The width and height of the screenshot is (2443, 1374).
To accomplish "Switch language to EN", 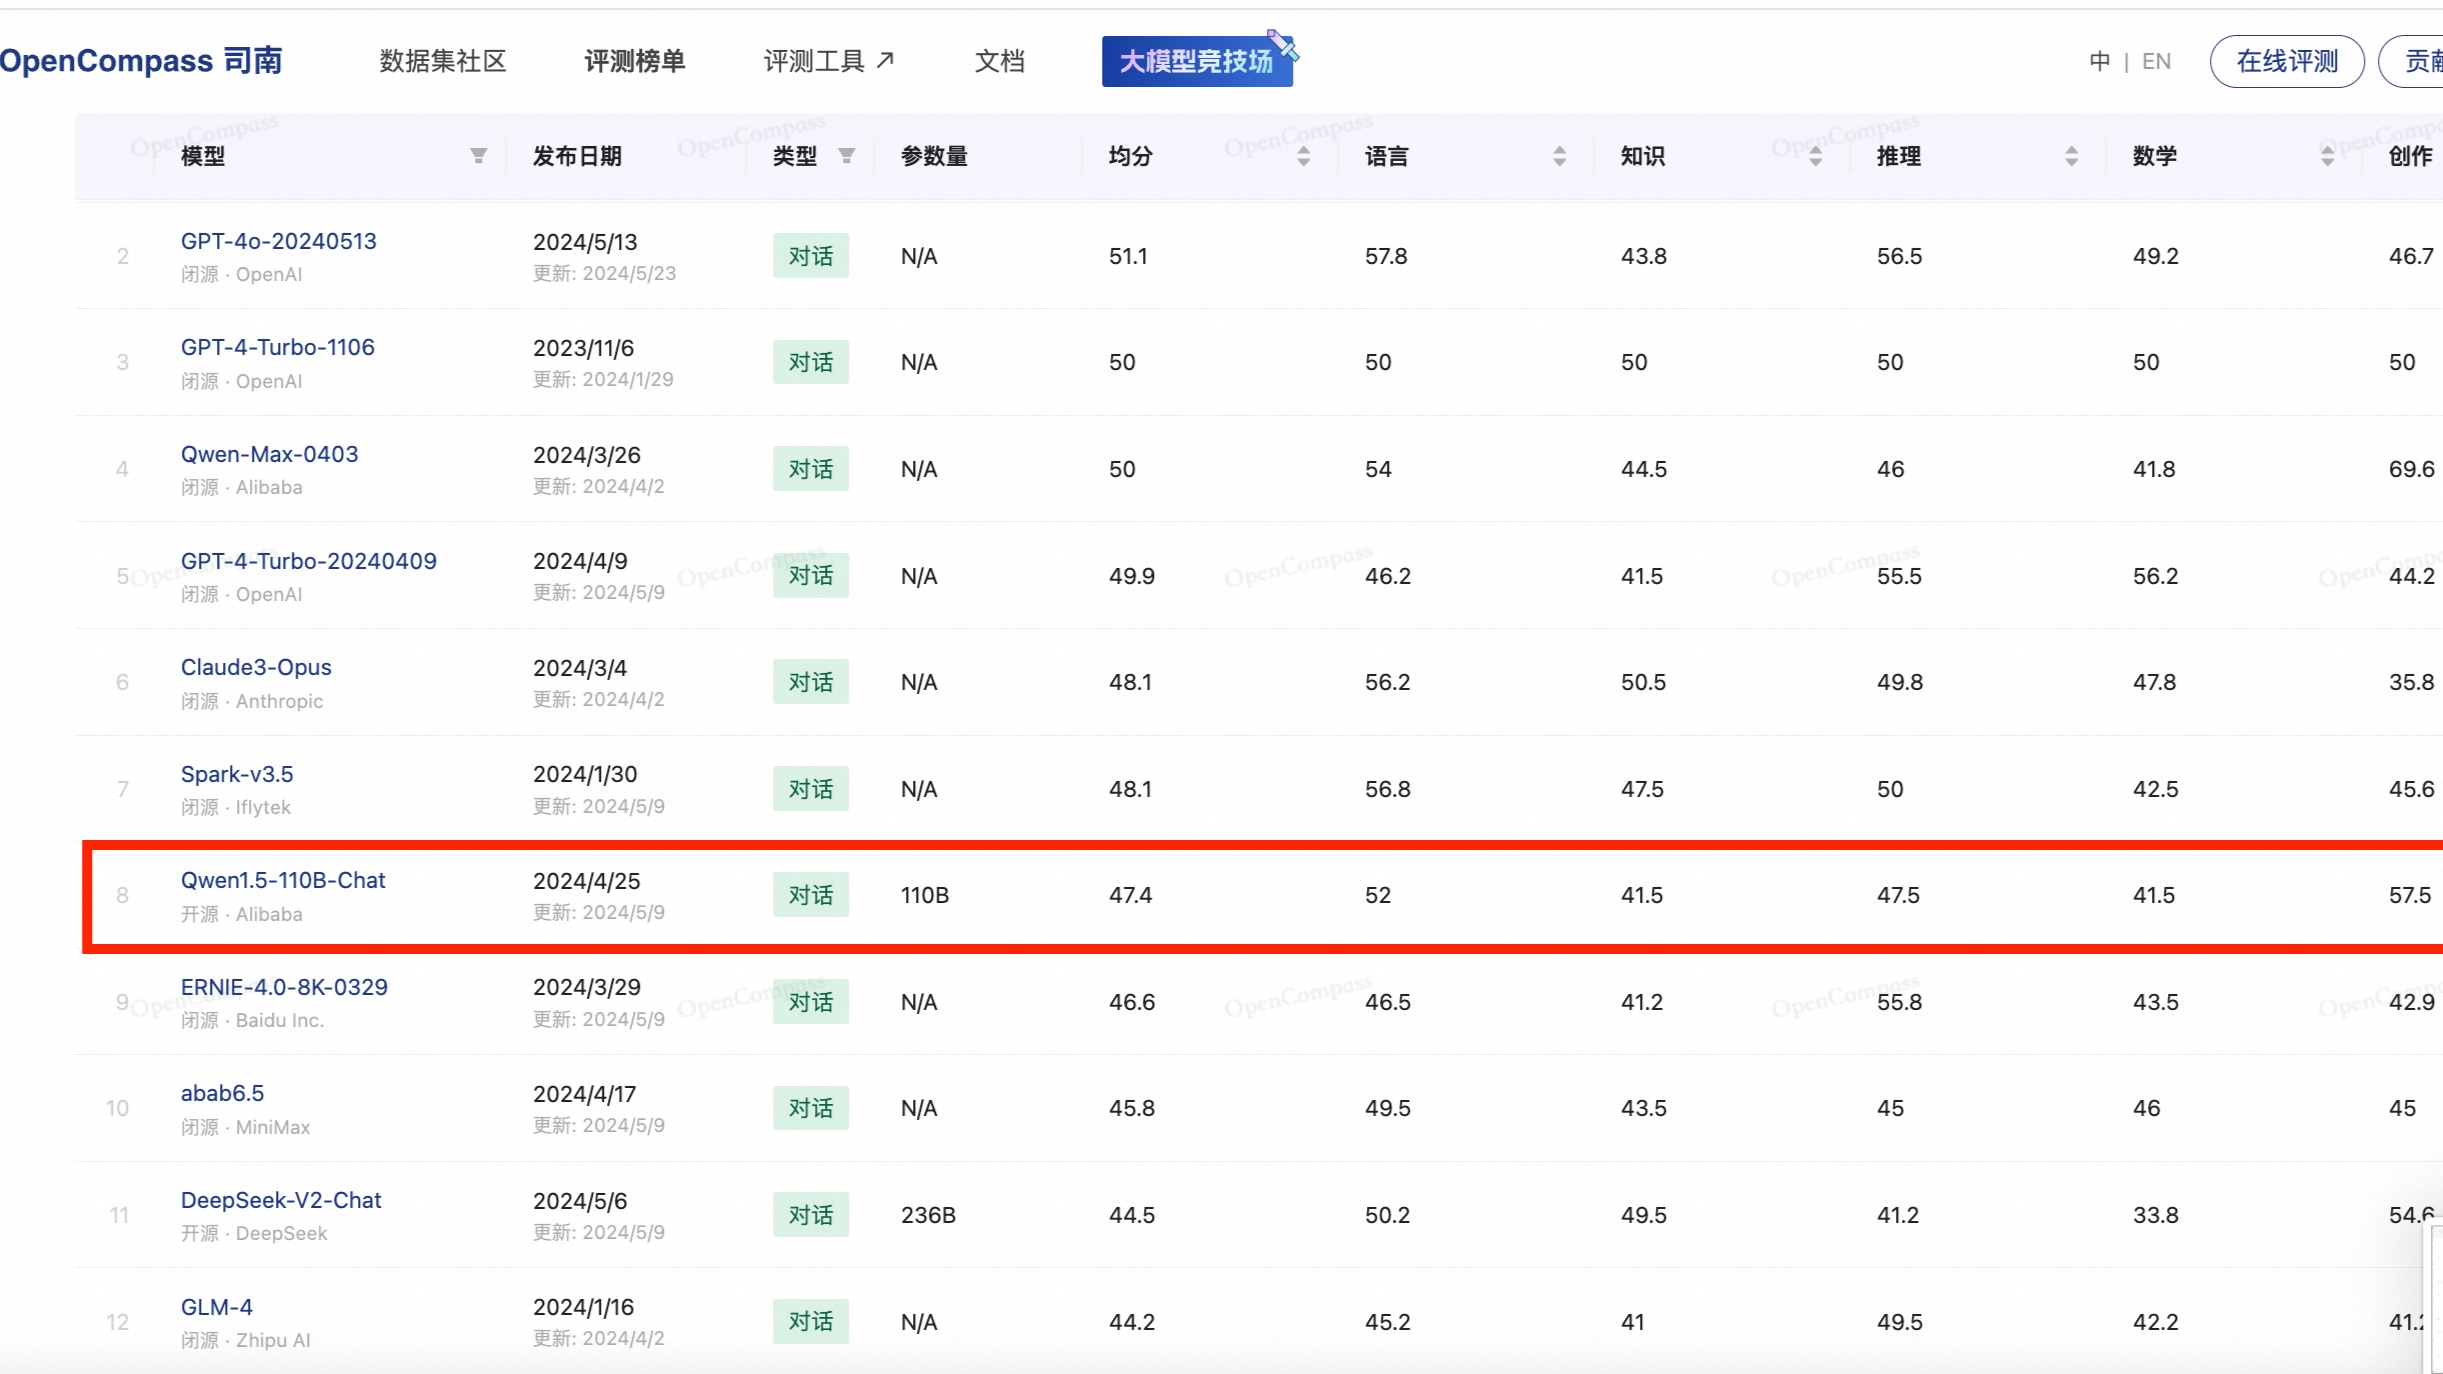I will pyautogui.click(x=2157, y=61).
